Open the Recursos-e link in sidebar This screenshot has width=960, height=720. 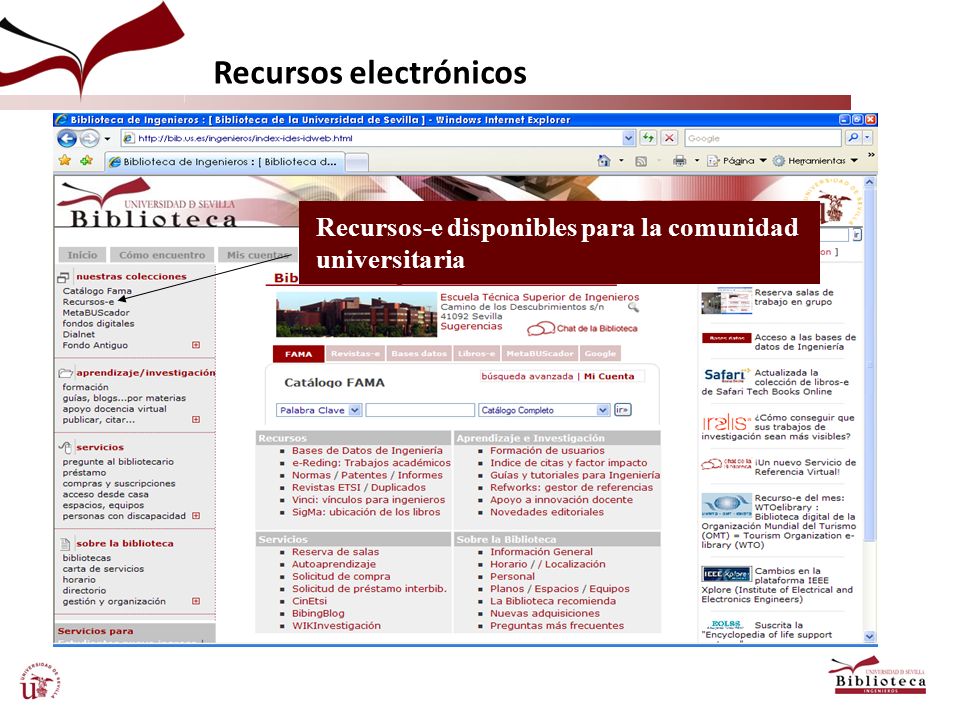(88, 302)
